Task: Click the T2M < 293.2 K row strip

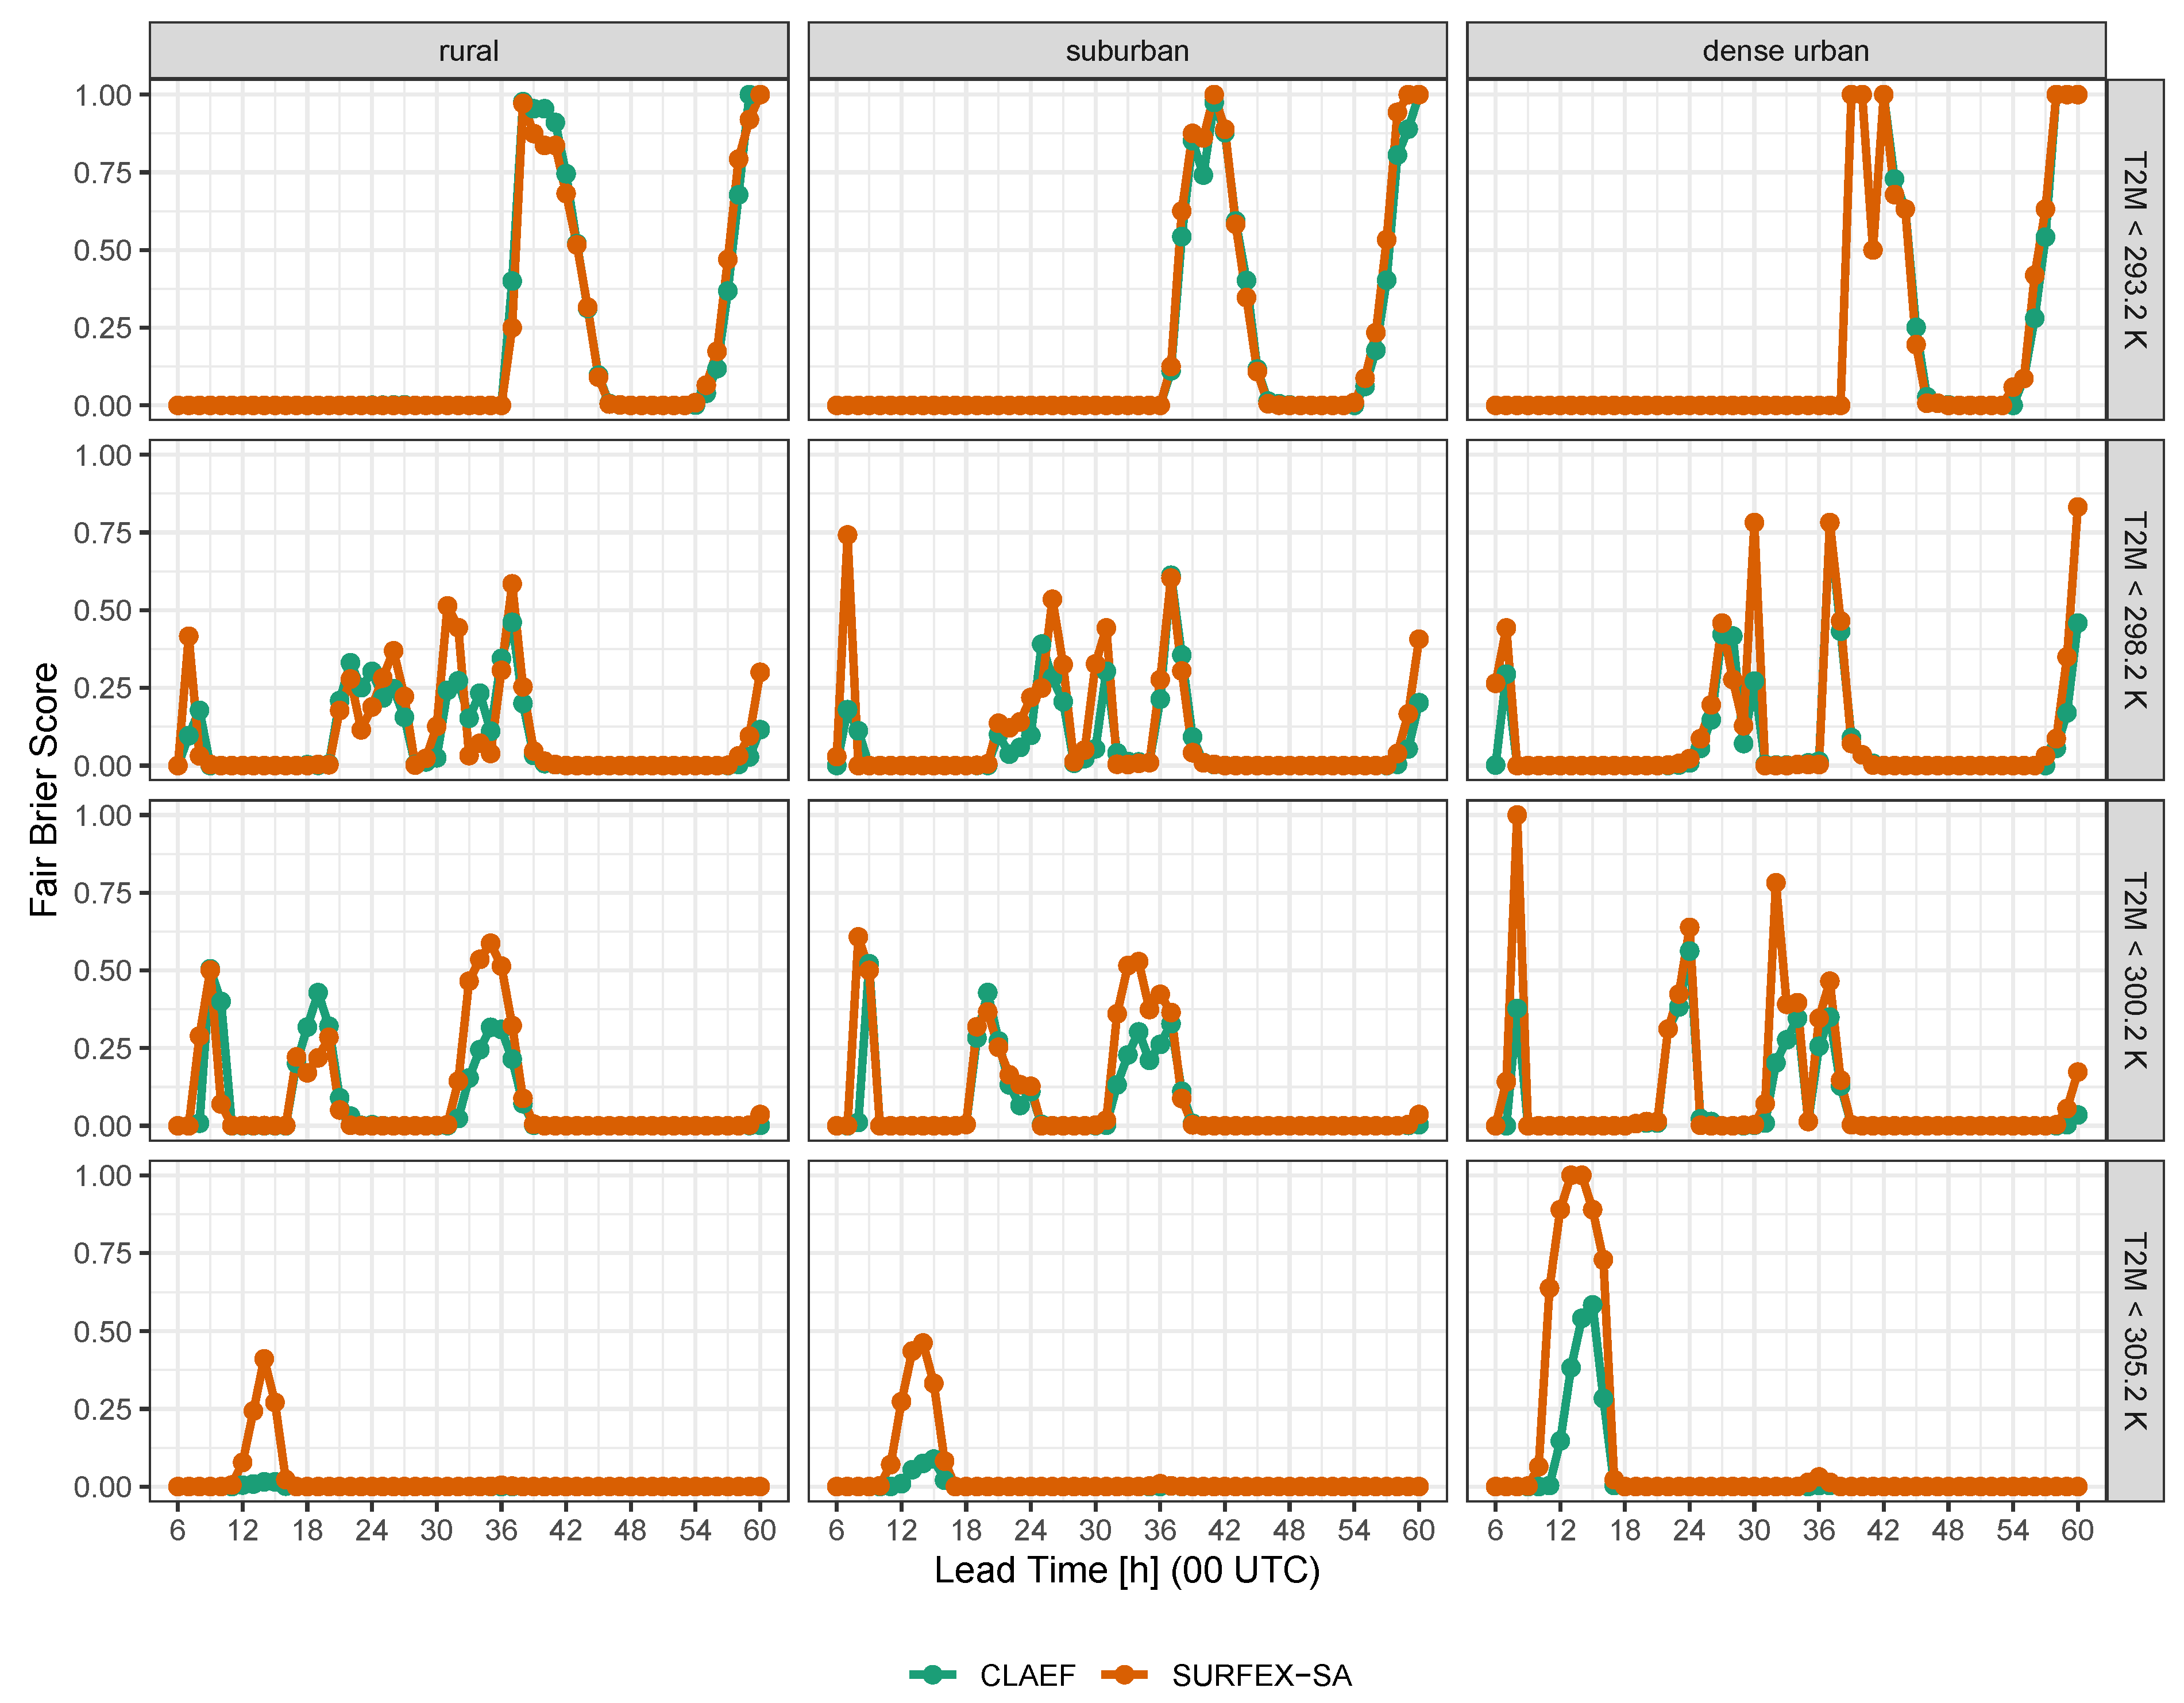Action: pyautogui.click(x=2134, y=249)
